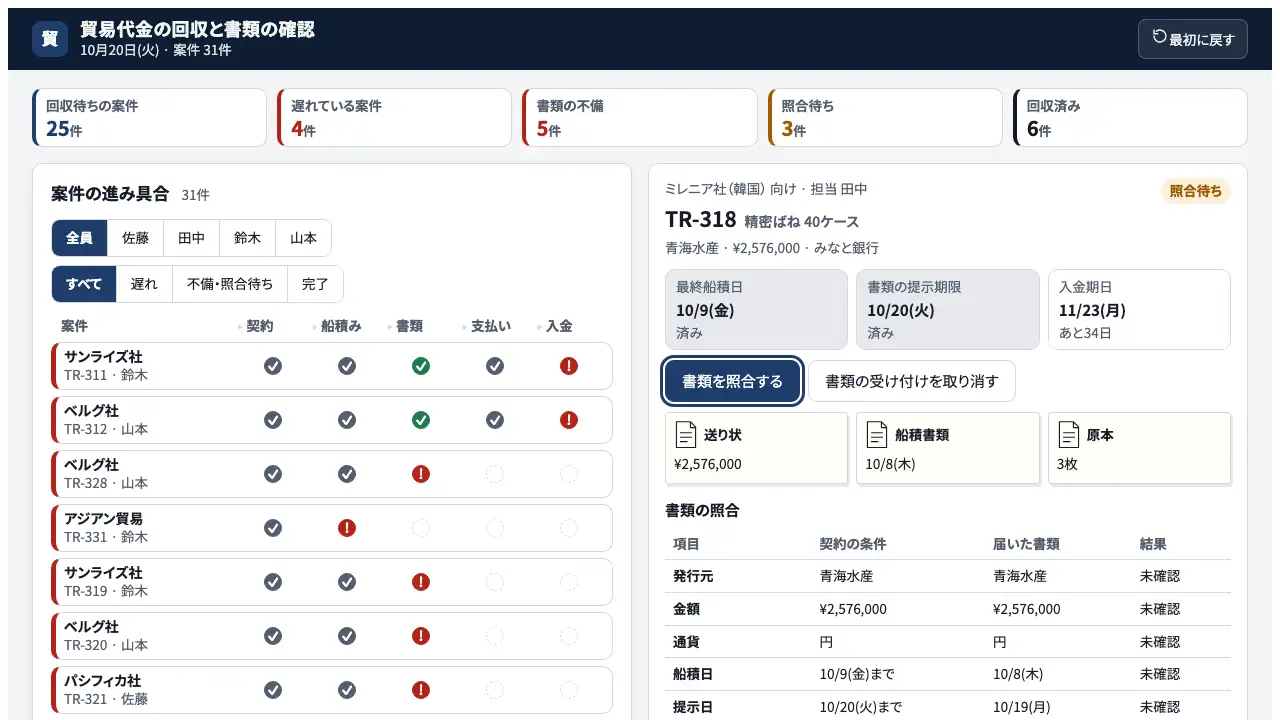Click green check icon in TR-312 書類 column
Viewport: 1280px width, 720px height.
pos(421,420)
